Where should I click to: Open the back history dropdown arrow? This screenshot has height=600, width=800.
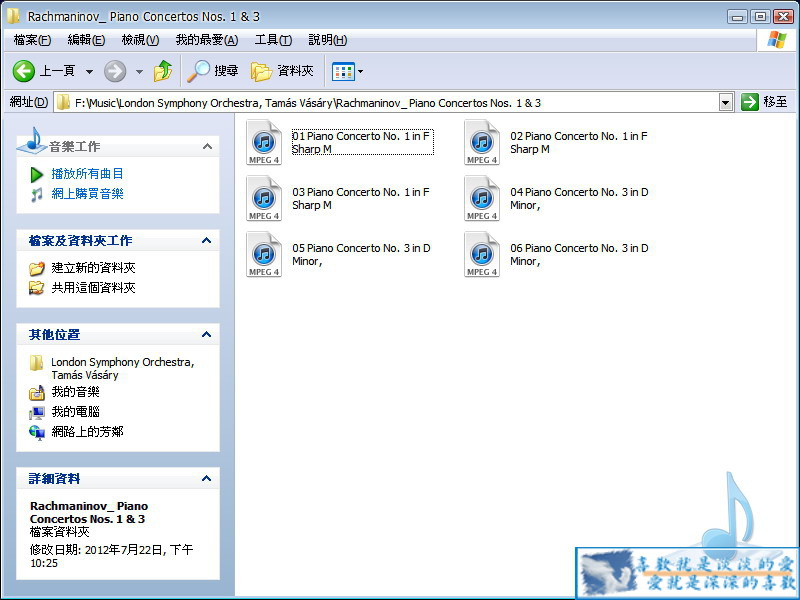[x=89, y=71]
